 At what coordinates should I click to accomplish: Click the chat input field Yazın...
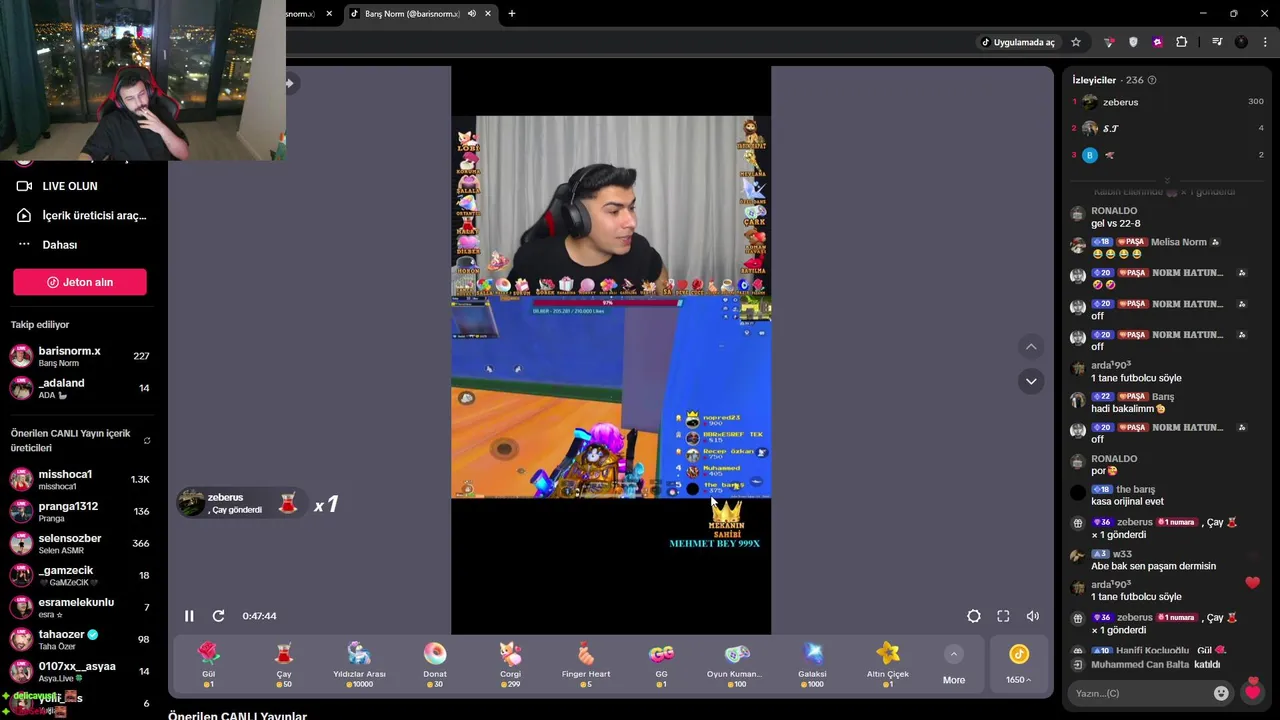1140,693
